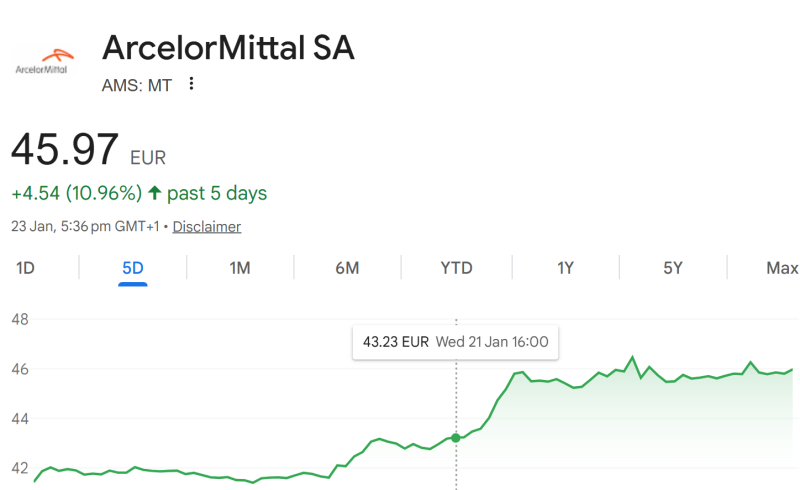Switch to the 1D chart range

pyautogui.click(x=26, y=268)
